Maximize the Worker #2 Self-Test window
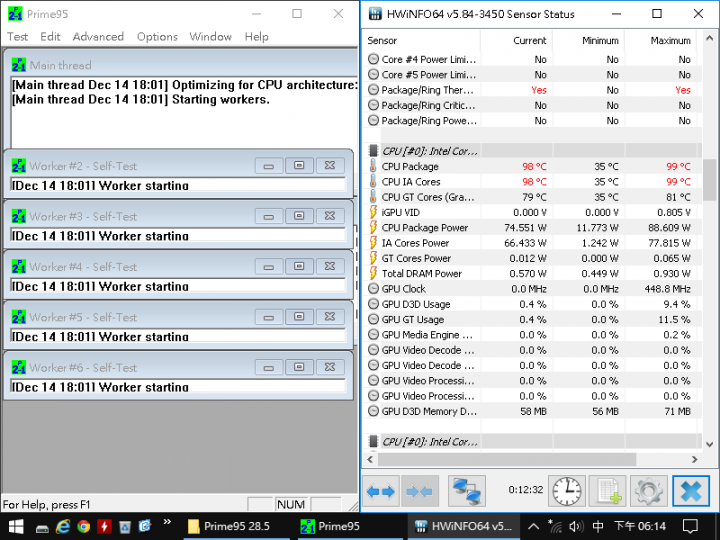 point(299,166)
